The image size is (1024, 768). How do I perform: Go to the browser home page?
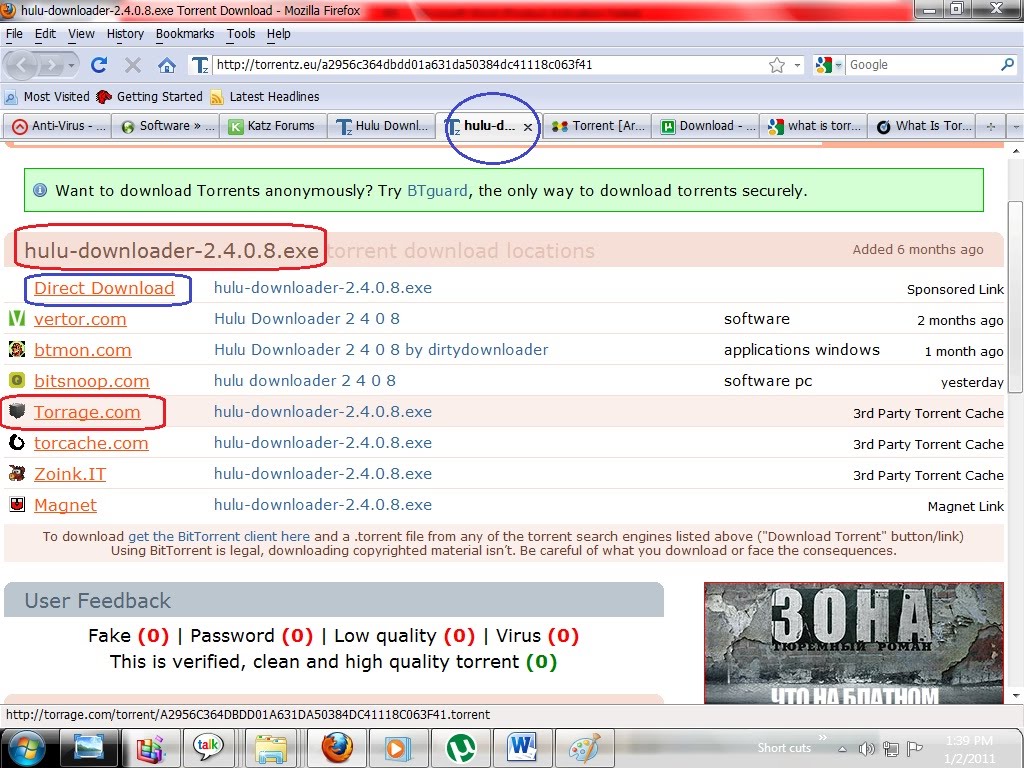coord(167,65)
